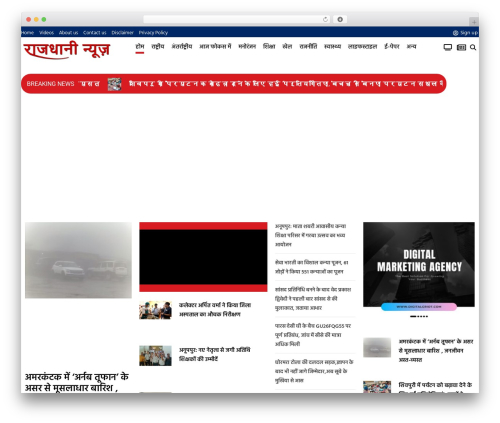This screenshot has height=423, width=500.
Task: Click the black and red video banner
Action: click(203, 257)
